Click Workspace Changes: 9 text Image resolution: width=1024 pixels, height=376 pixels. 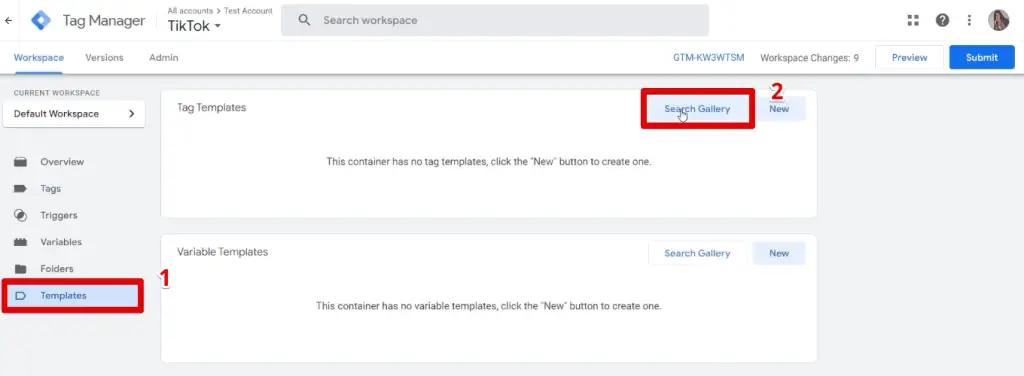[809, 57]
